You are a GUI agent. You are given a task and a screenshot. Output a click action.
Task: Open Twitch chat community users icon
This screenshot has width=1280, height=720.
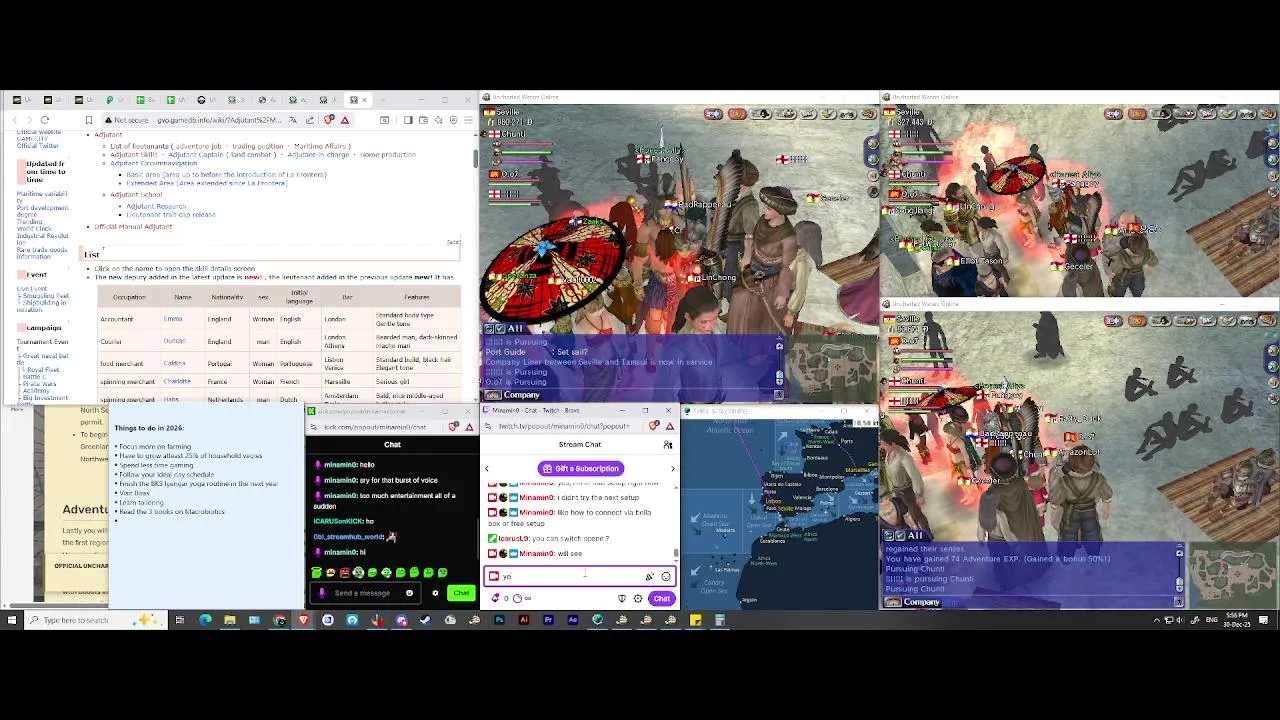point(668,445)
